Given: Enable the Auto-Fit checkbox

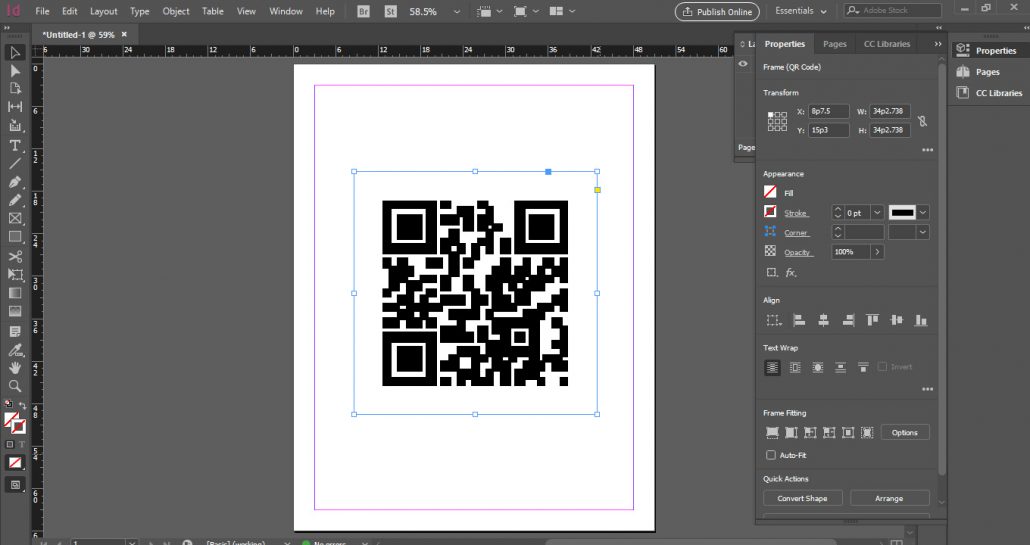Looking at the screenshot, I should pyautogui.click(x=771, y=455).
